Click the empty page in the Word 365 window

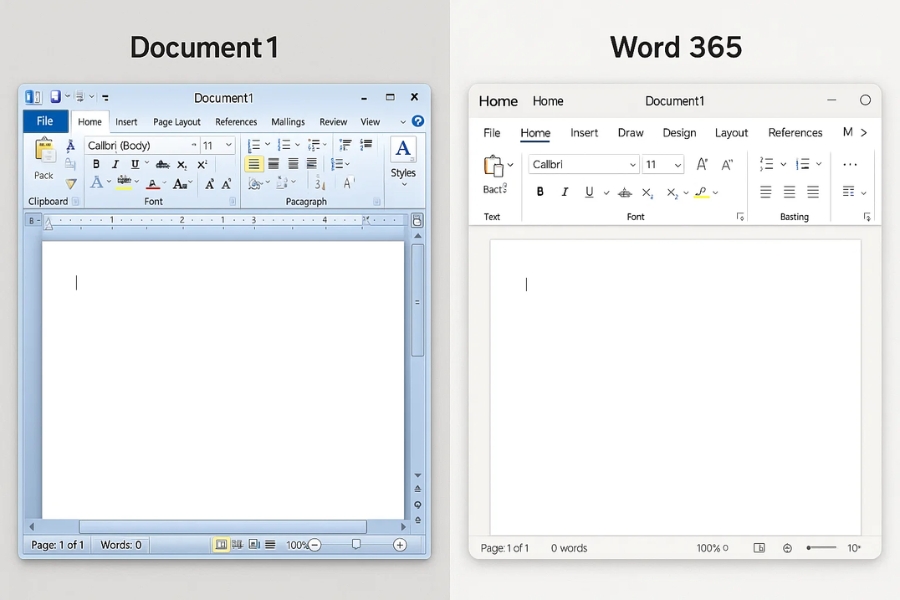[x=675, y=387]
